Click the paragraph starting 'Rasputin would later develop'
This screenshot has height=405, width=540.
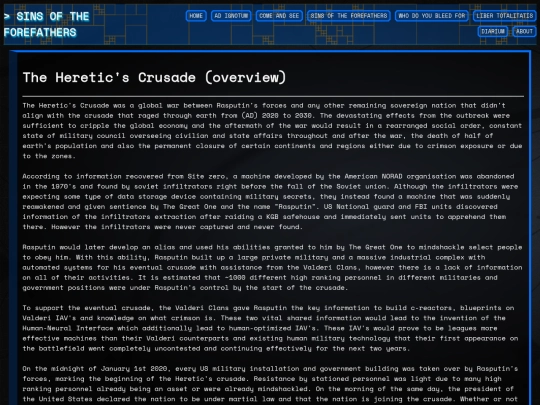point(273,267)
